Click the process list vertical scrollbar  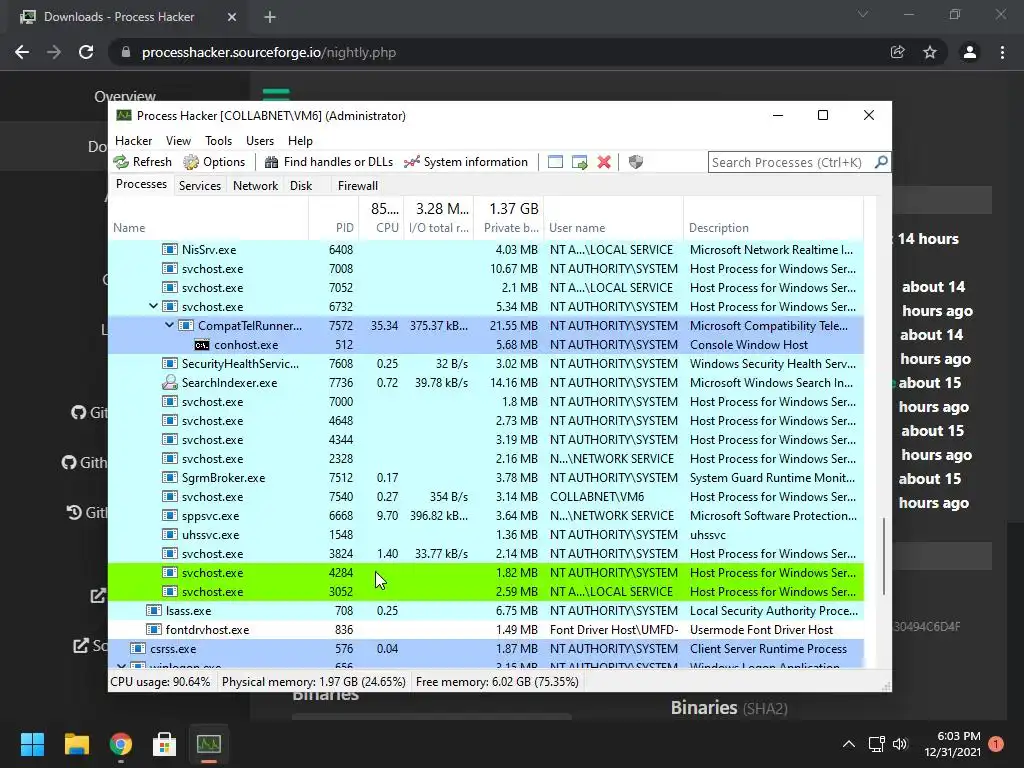884,556
